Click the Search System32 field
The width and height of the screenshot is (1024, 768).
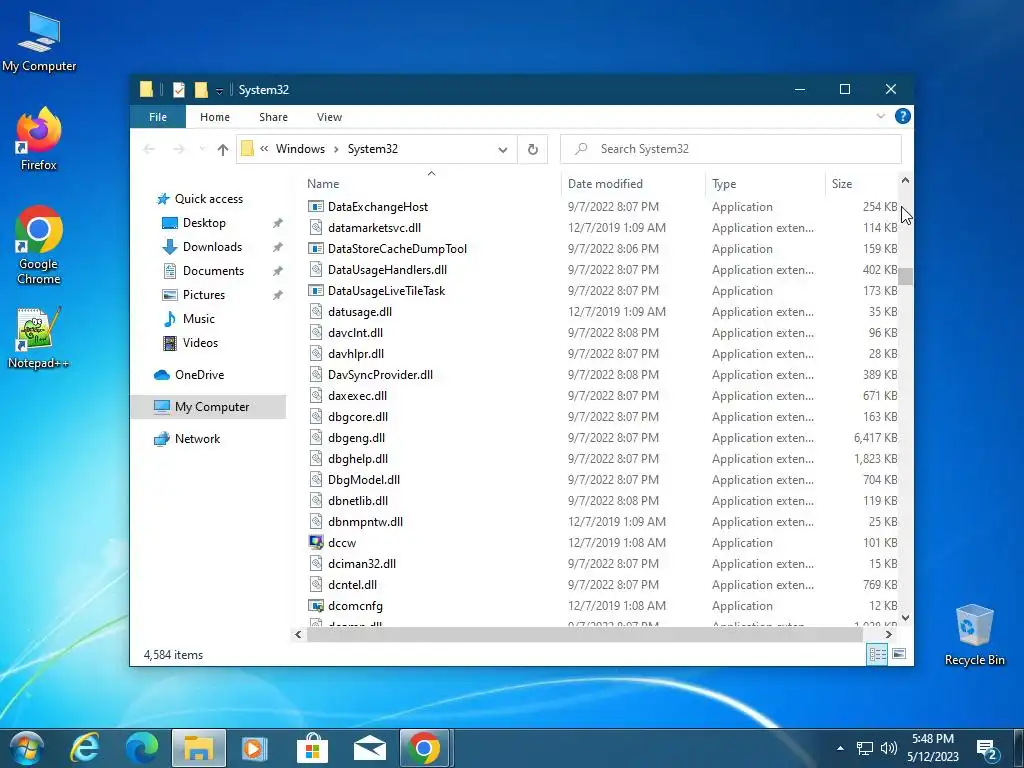(x=731, y=149)
